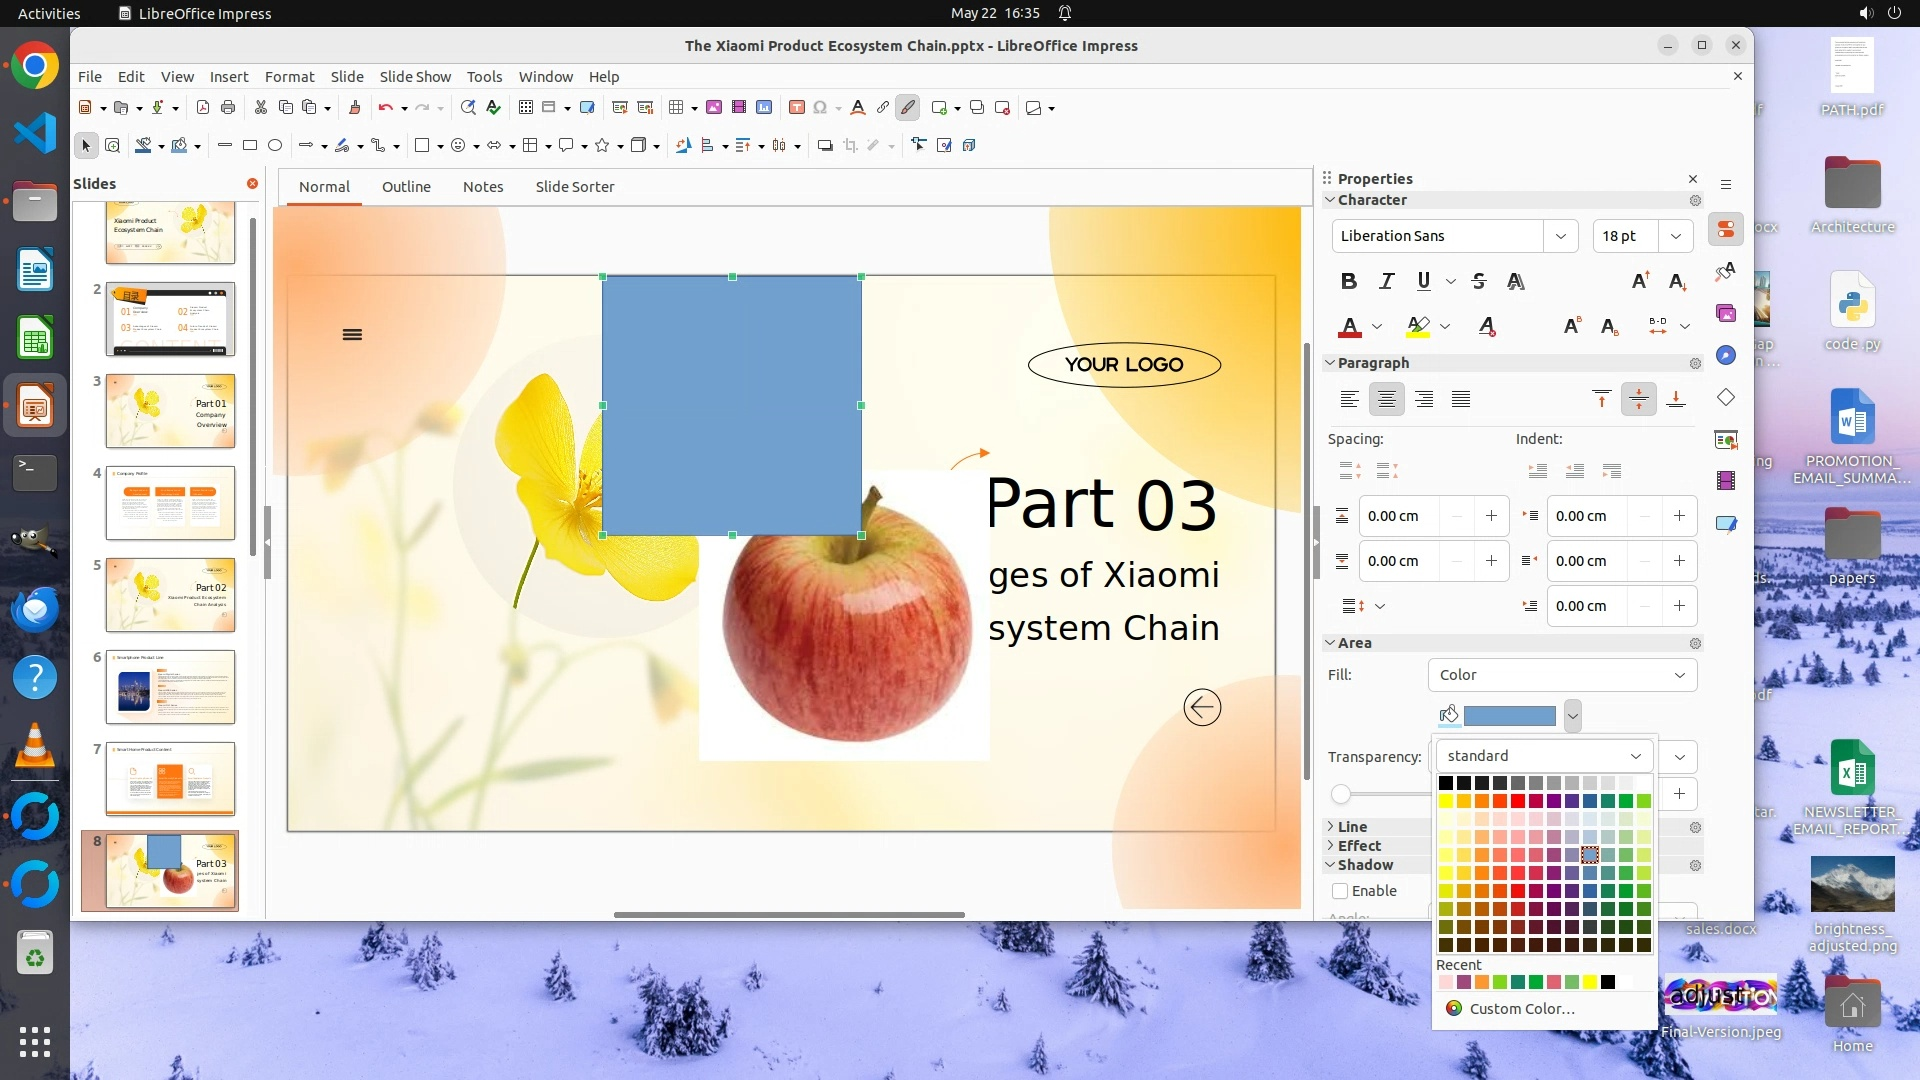Enable the Shadow checkbox
Screen dimensions: 1920x1080
pos(1341,891)
